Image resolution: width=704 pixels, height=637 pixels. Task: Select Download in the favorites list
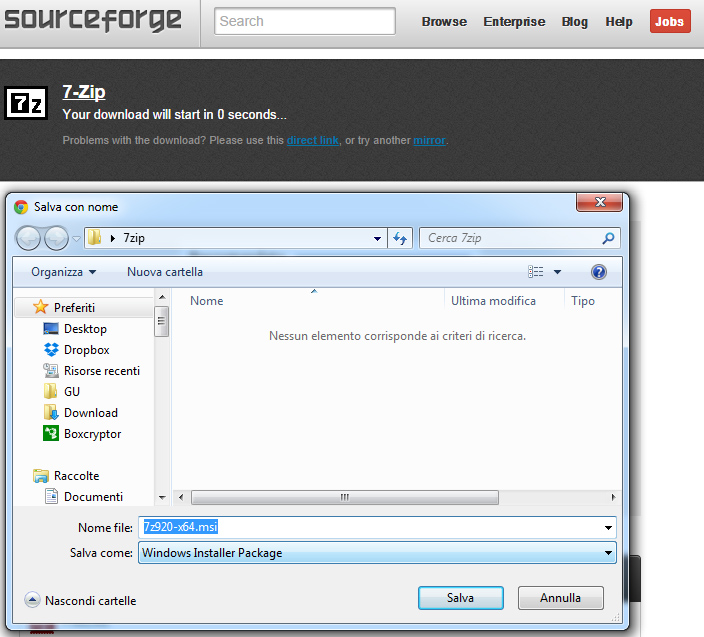(91, 413)
